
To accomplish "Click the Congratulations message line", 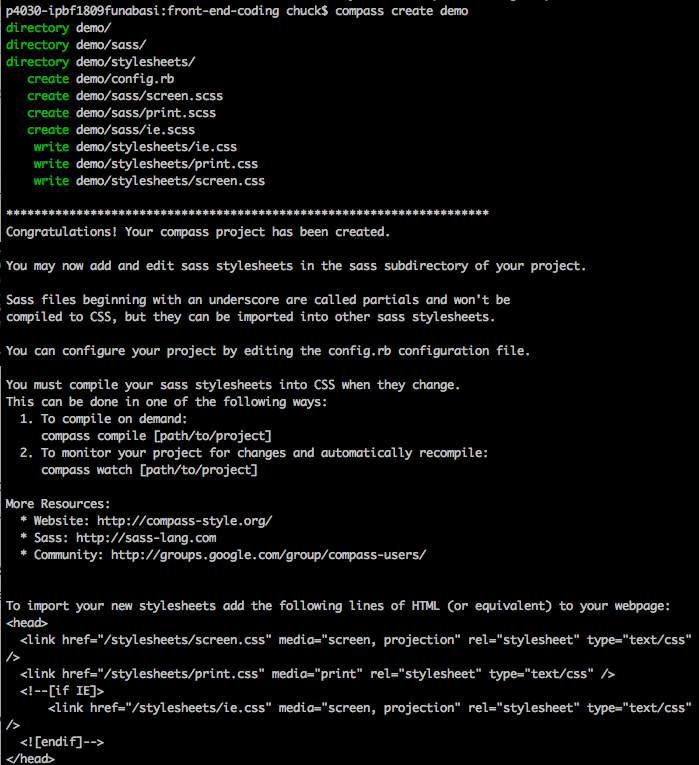I will (198, 232).
